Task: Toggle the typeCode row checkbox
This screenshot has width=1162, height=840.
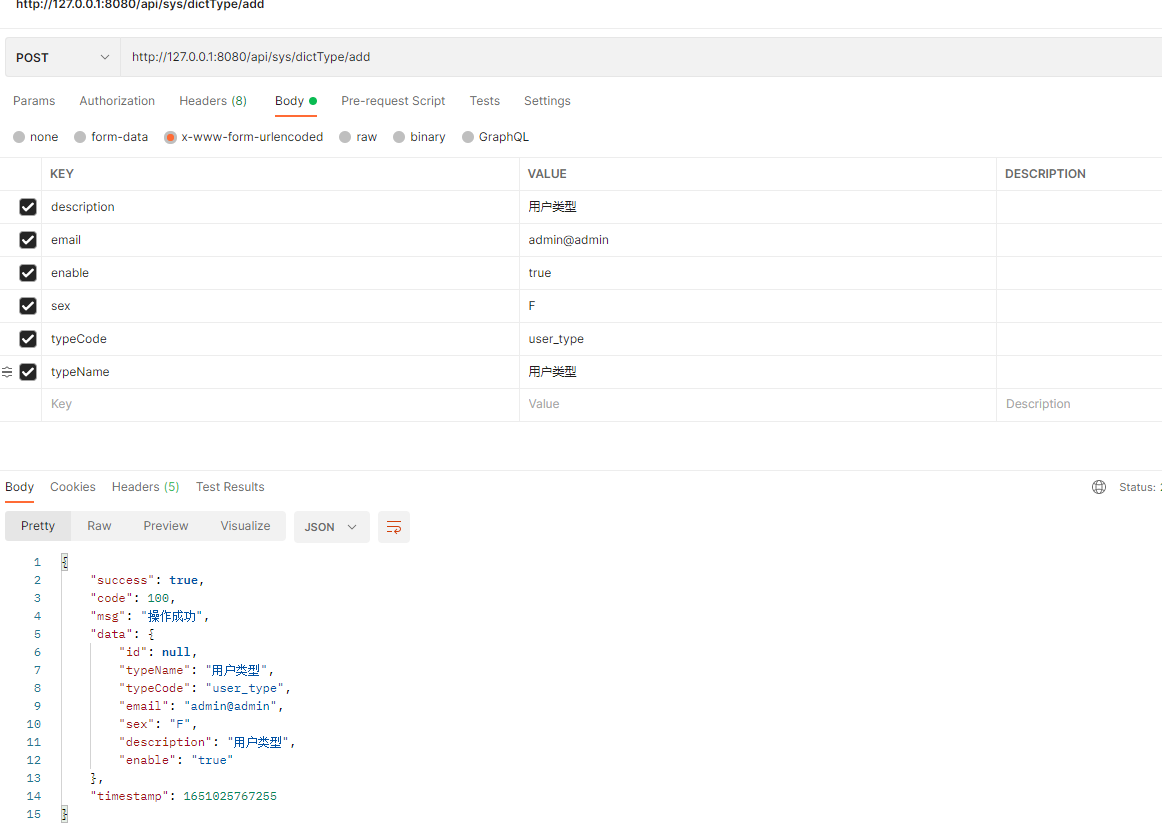Action: tap(28, 339)
